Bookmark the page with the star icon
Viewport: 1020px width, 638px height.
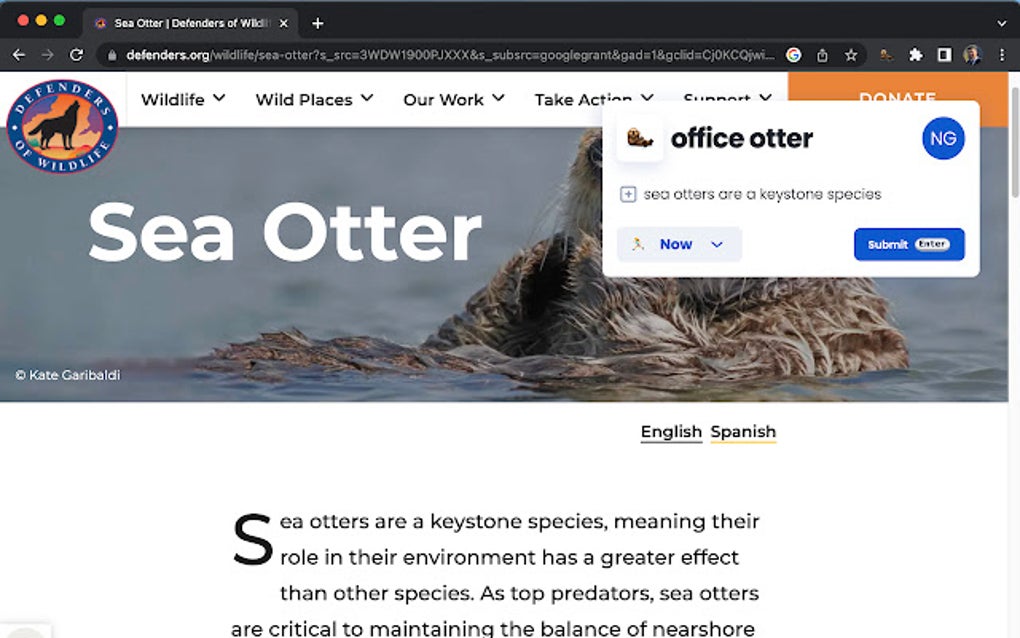852,56
